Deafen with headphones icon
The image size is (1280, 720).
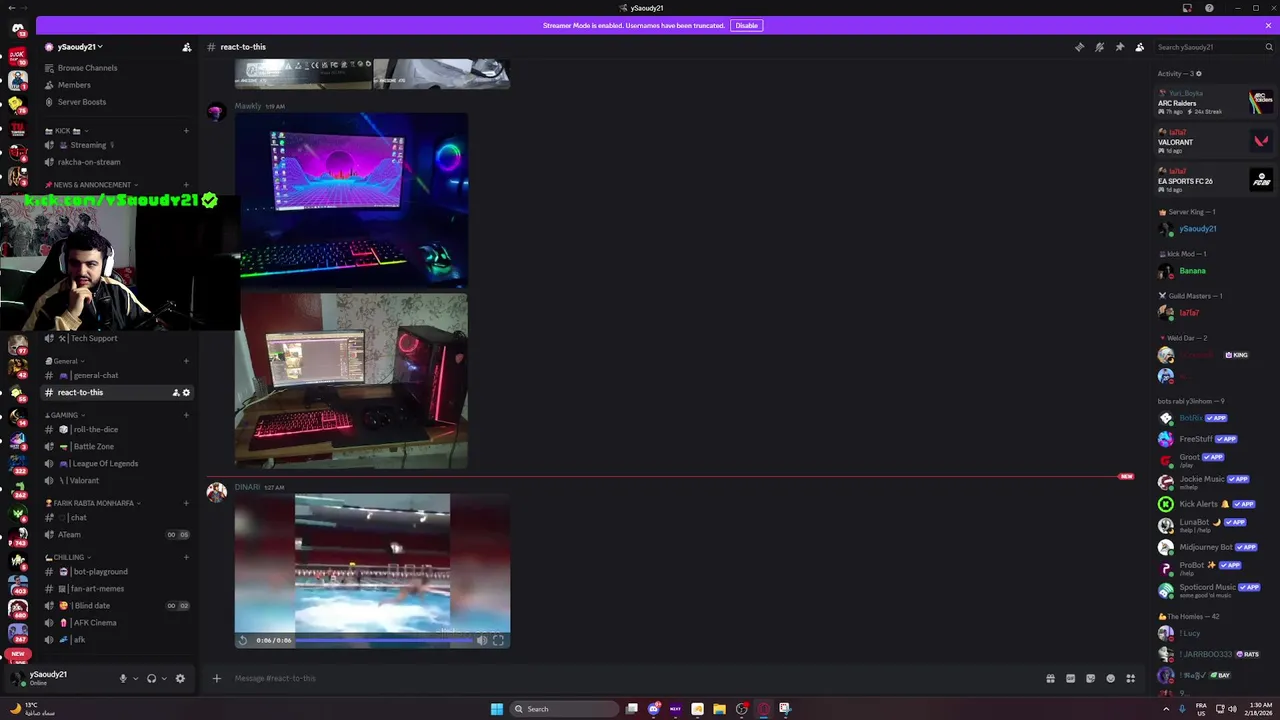151,678
